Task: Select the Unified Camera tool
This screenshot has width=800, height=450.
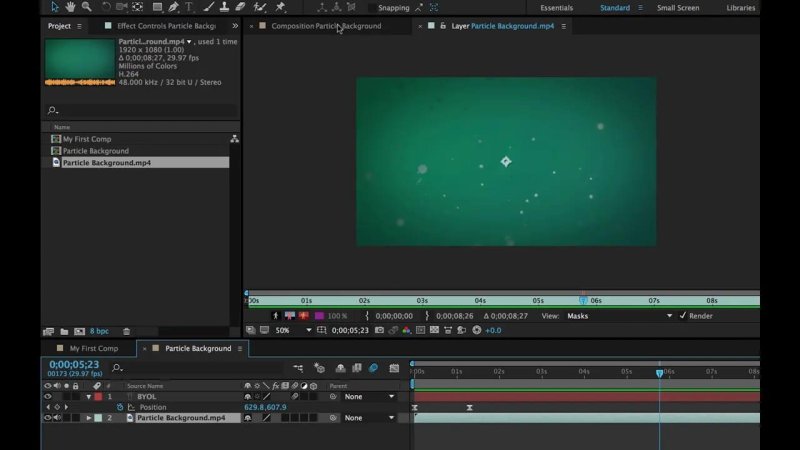Action: [121, 7]
